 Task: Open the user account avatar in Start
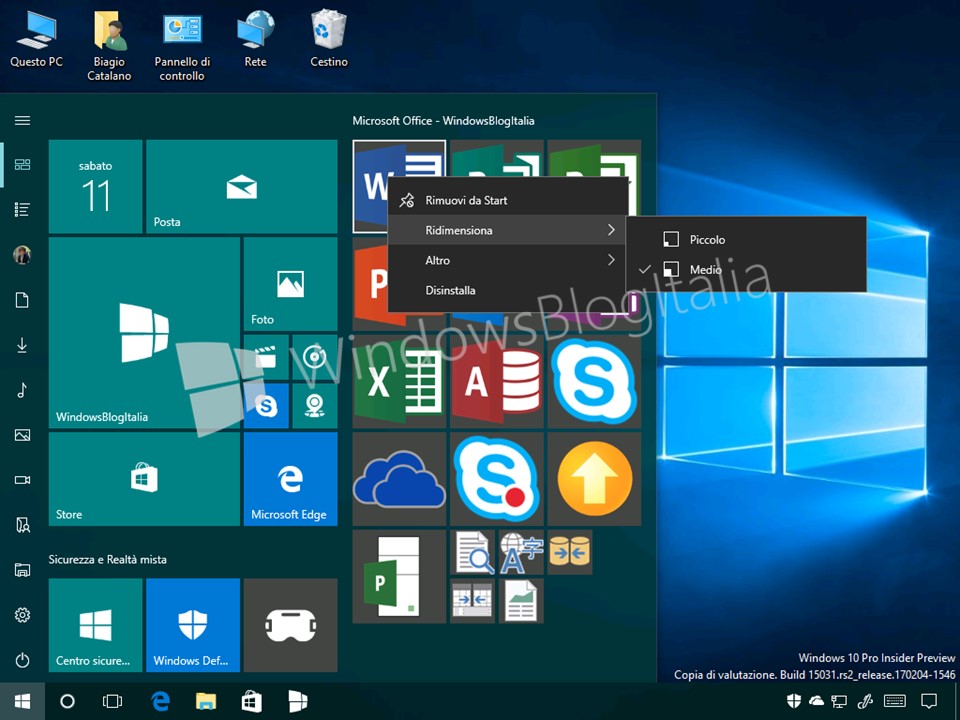tap(23, 255)
